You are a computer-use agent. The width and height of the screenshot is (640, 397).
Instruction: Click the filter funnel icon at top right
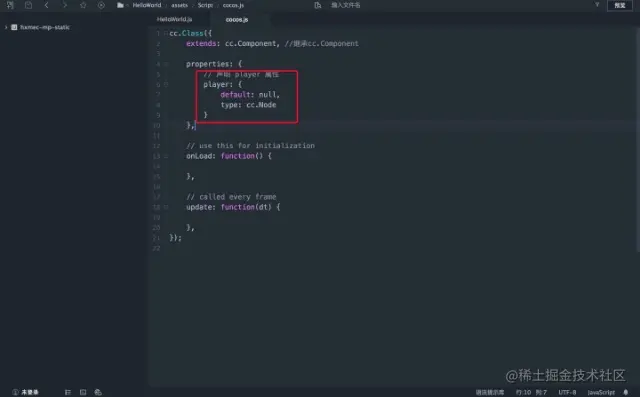click(597, 5)
